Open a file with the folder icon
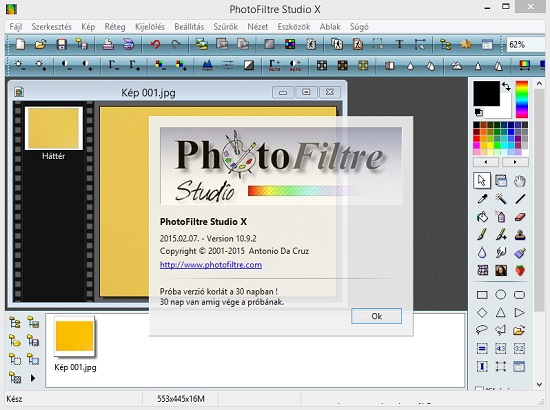Viewport: 550px width, 410px height. [41, 45]
